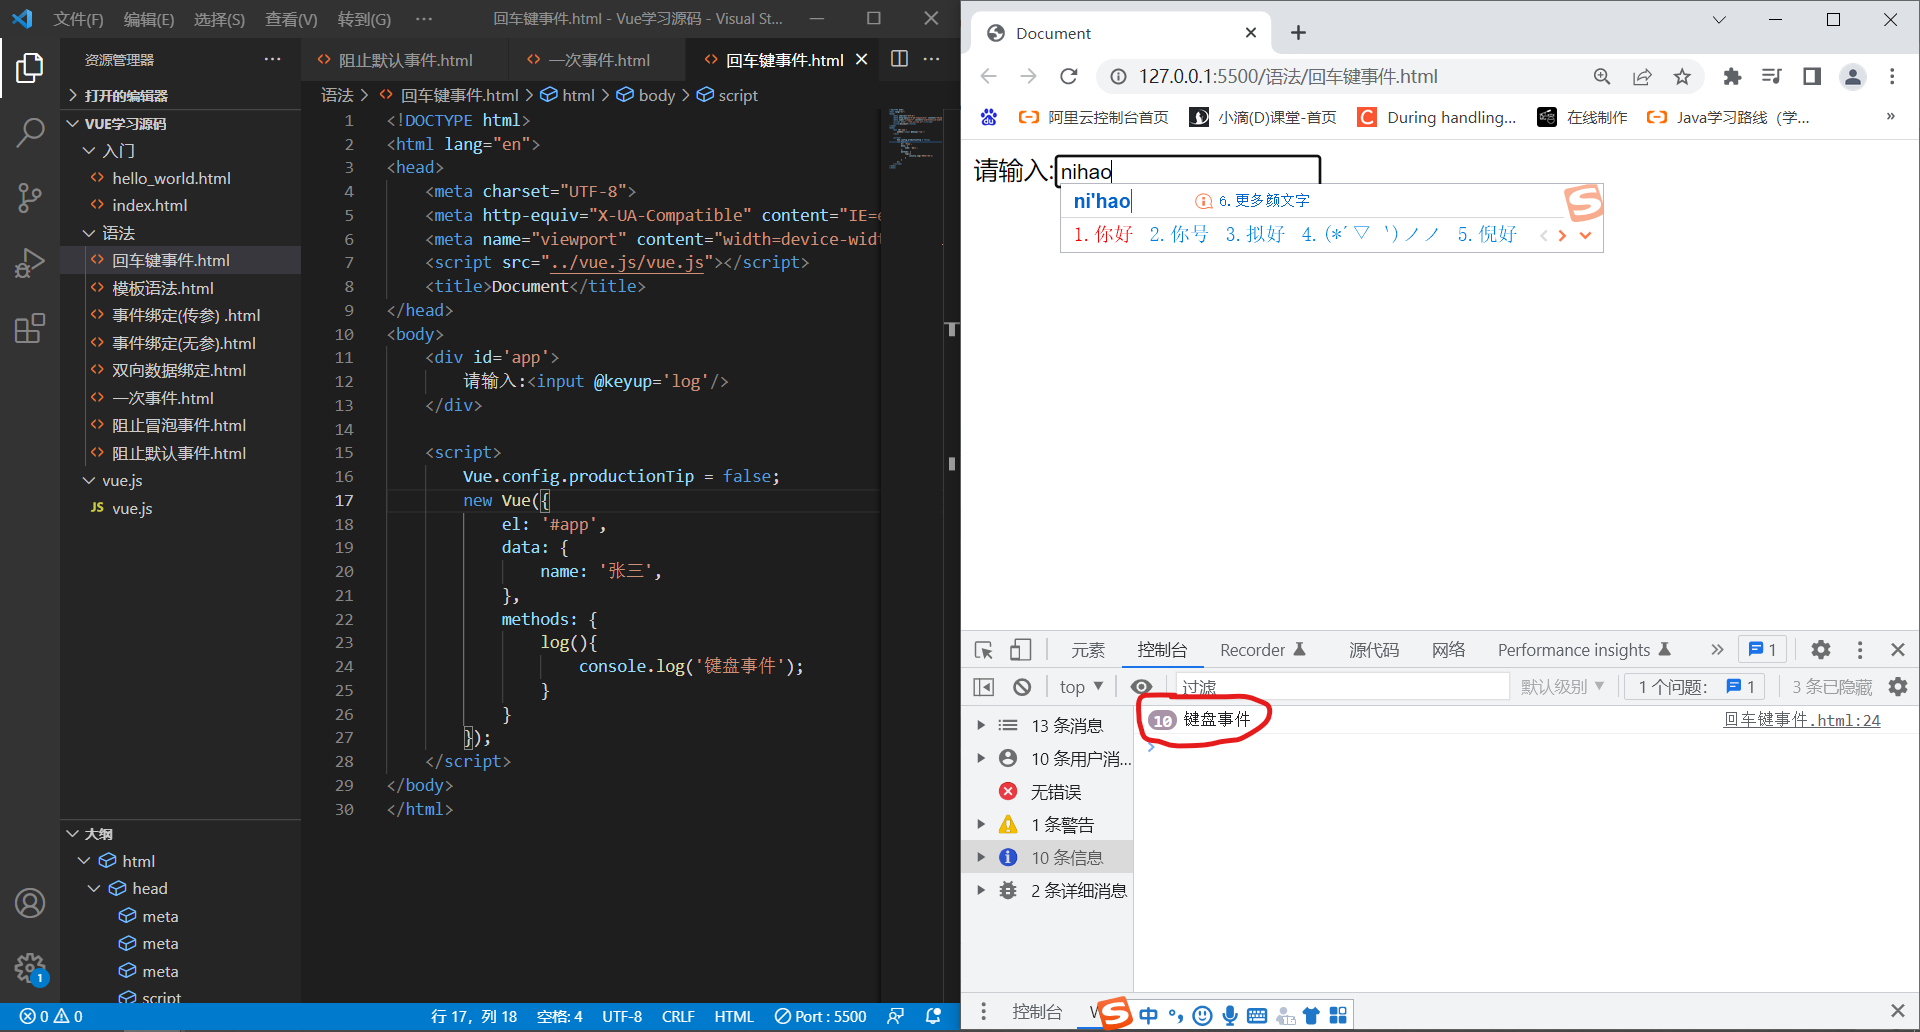
Task: Show next IME candidates page arrow
Action: [x=1563, y=236]
